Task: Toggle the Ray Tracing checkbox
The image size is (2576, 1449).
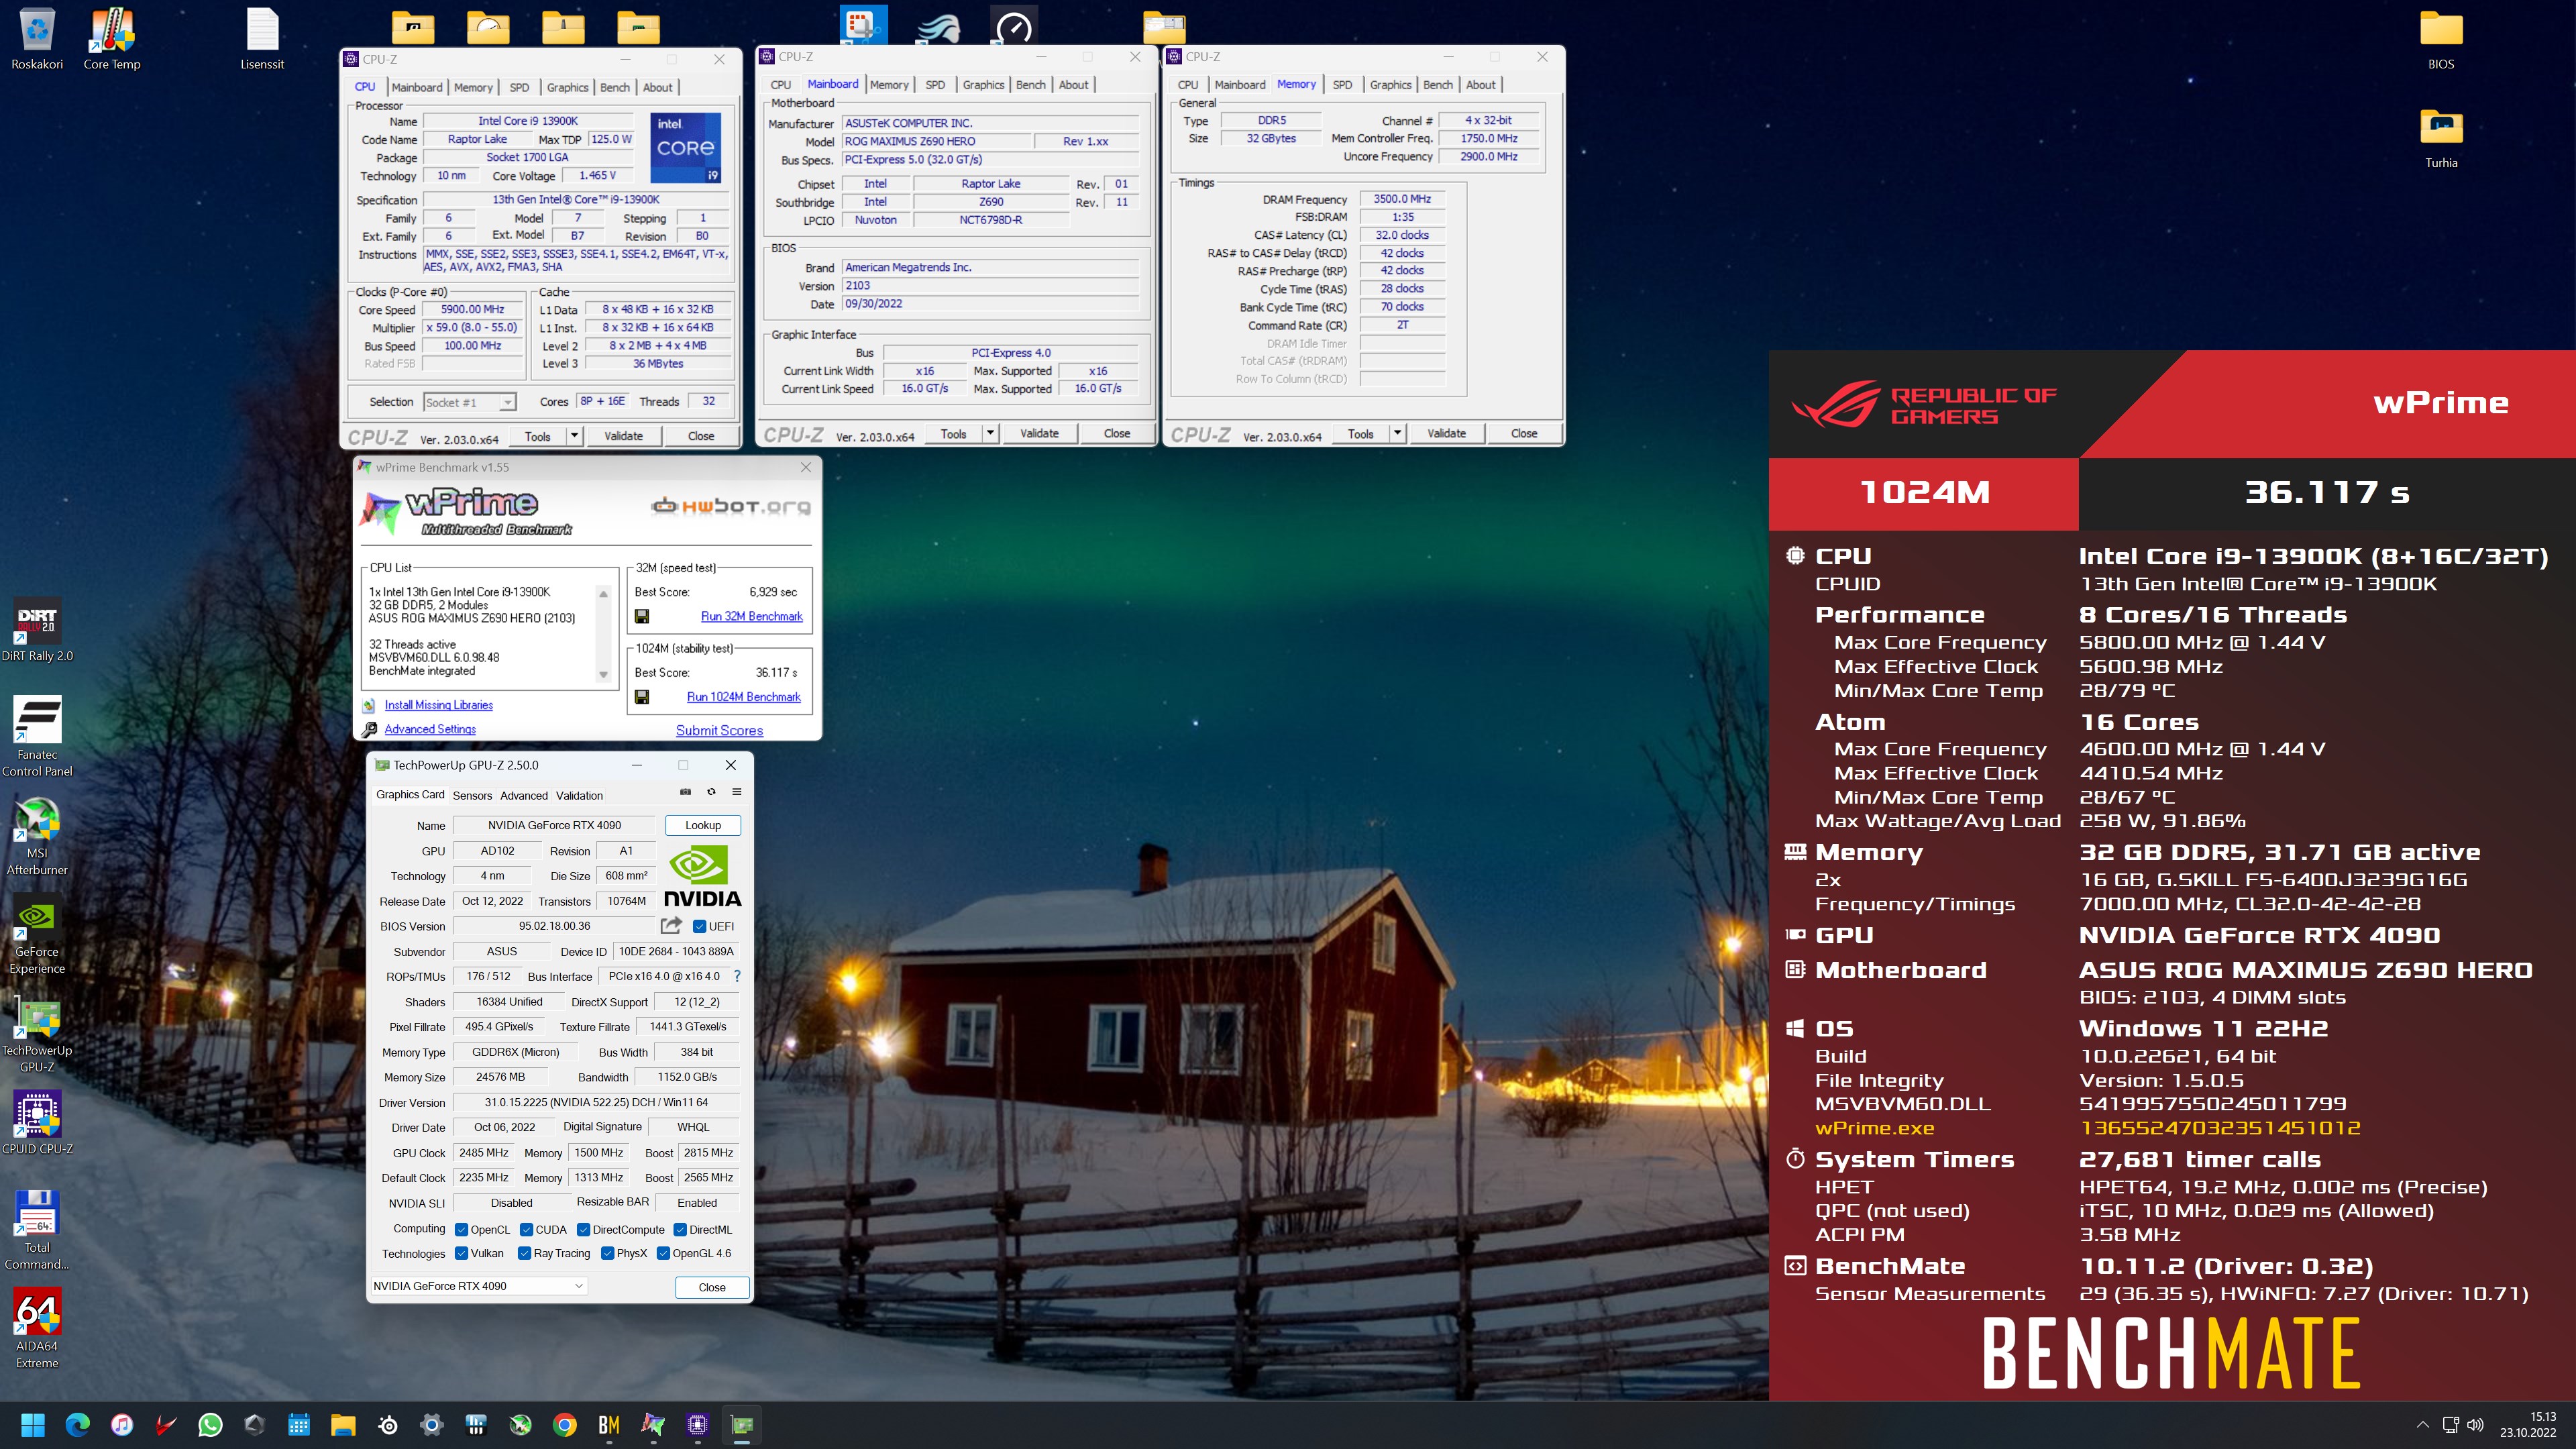Action: click(x=524, y=1253)
